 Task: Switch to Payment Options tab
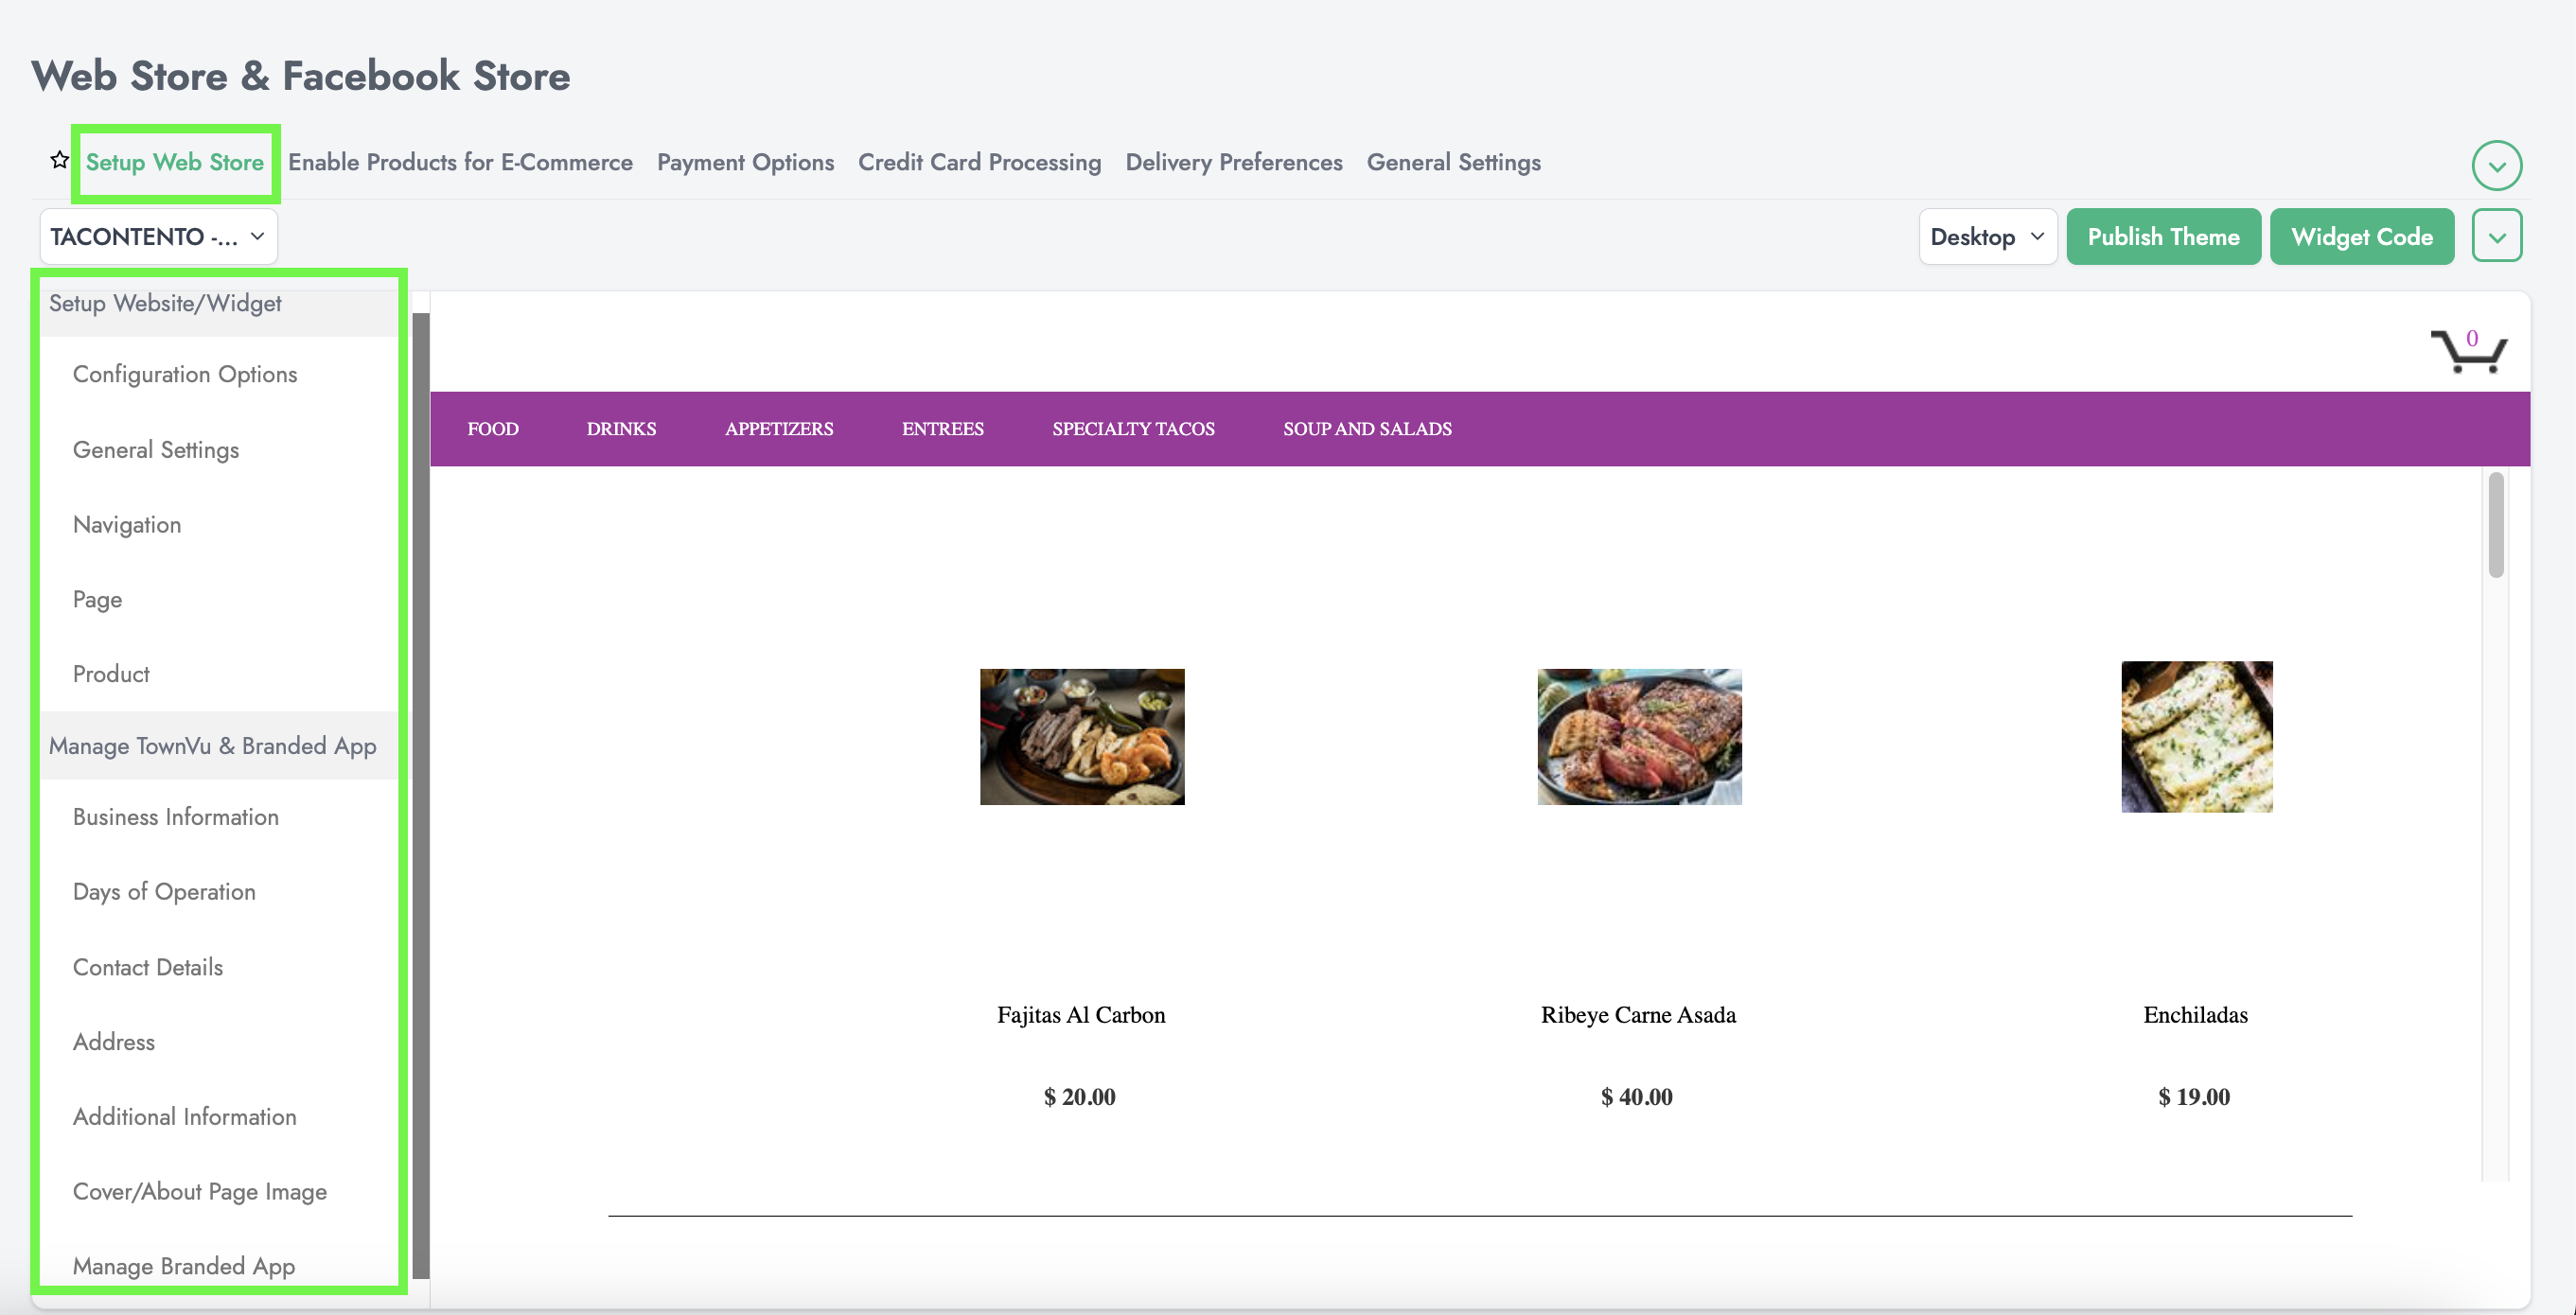pyautogui.click(x=745, y=162)
